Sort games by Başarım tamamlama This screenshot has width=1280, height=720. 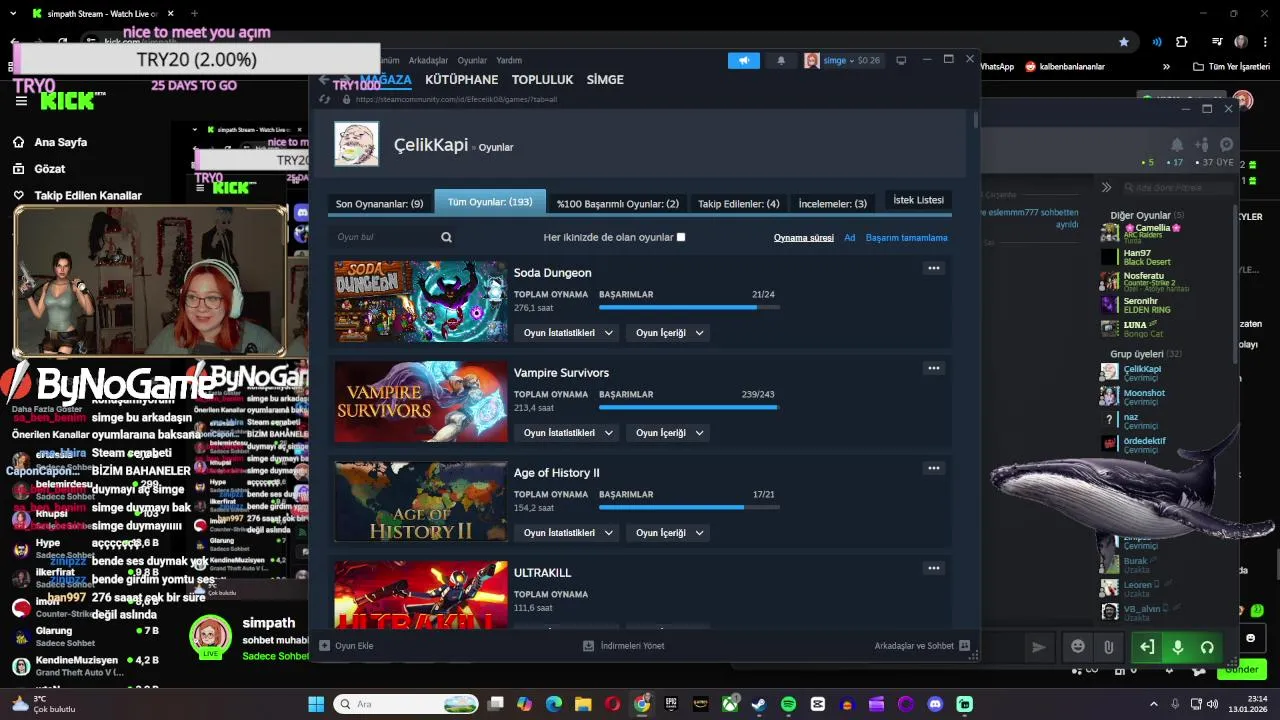pyautogui.click(x=907, y=238)
